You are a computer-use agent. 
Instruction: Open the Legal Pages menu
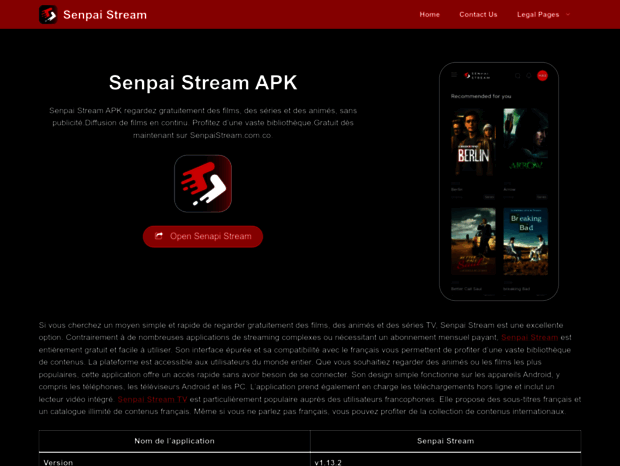(538, 15)
